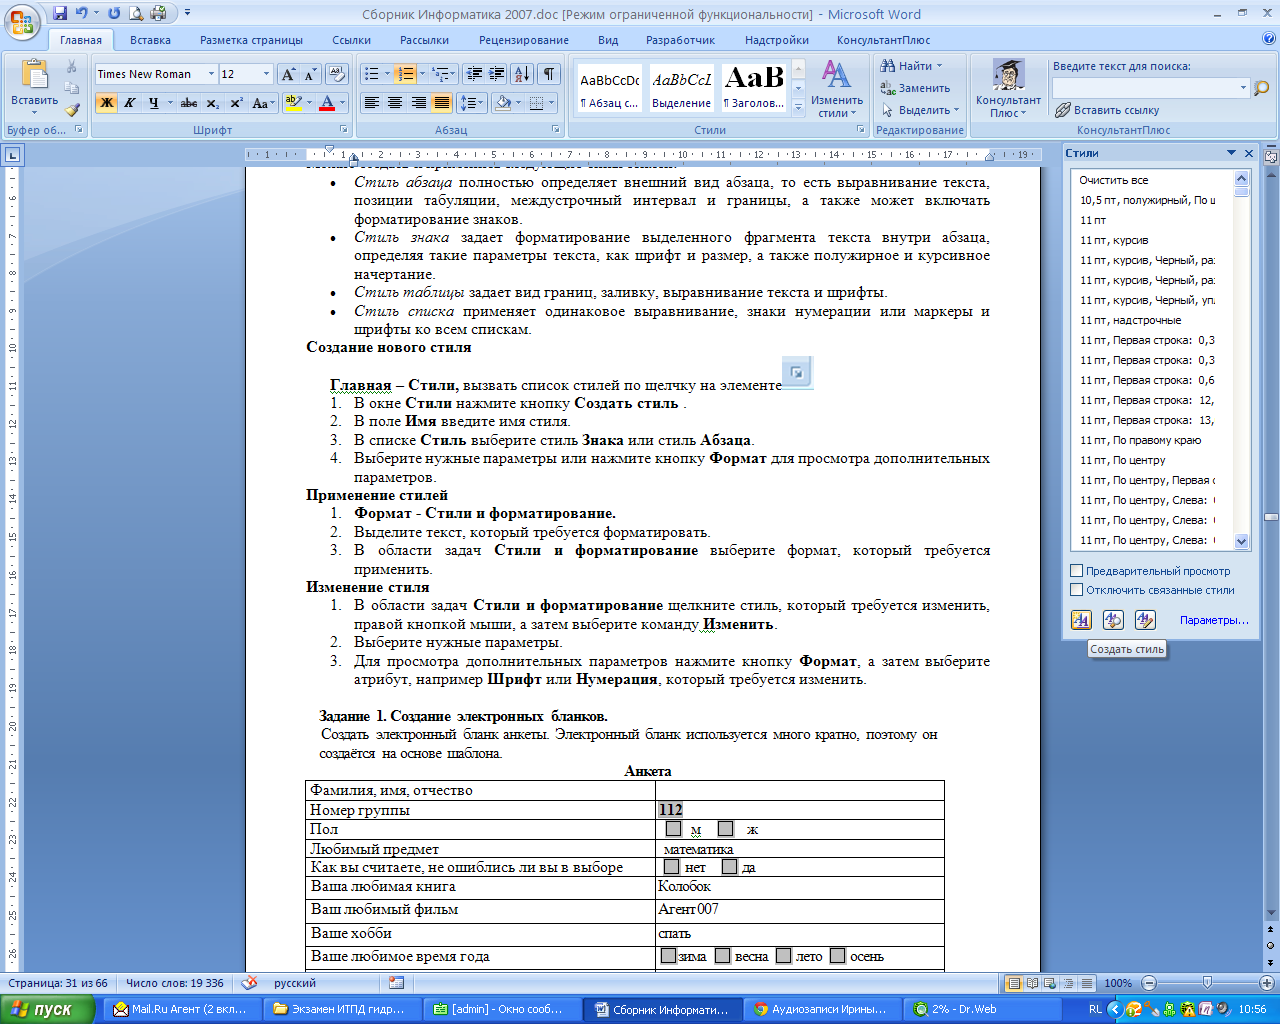Check the gray checkbox before «ж» in Пол row

pyautogui.click(x=726, y=829)
